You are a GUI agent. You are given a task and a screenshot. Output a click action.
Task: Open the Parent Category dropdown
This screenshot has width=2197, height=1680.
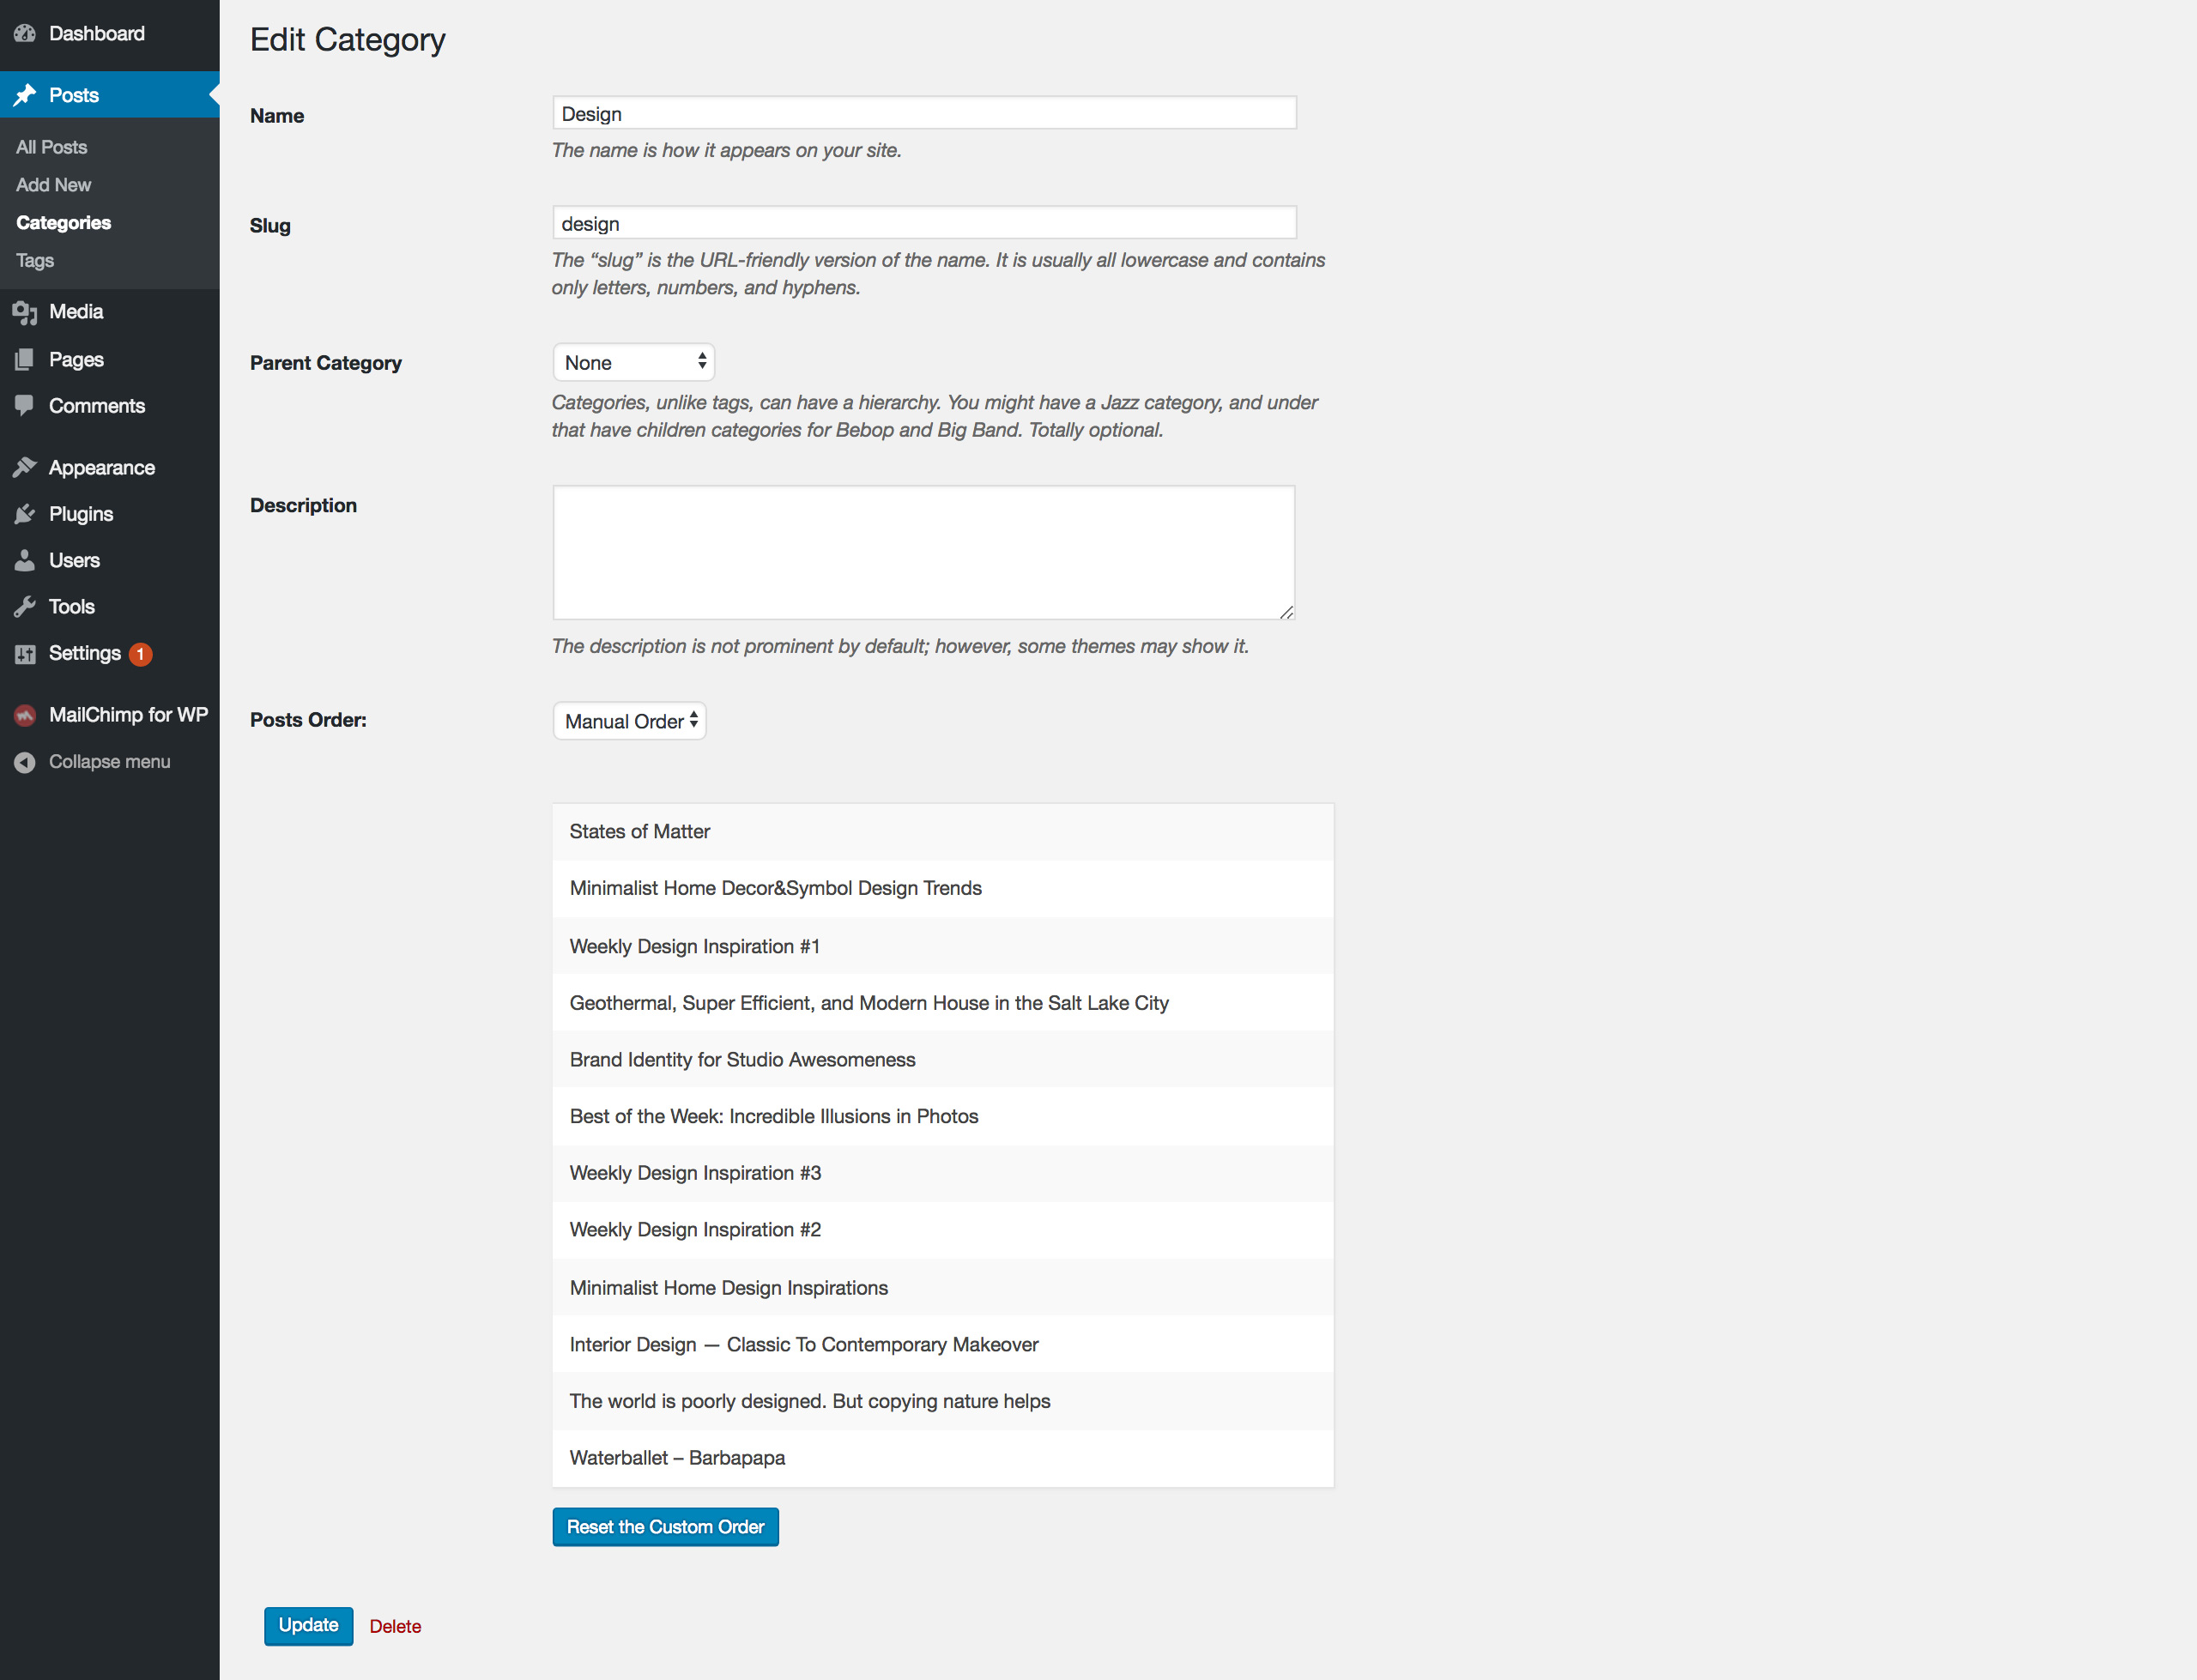point(633,362)
